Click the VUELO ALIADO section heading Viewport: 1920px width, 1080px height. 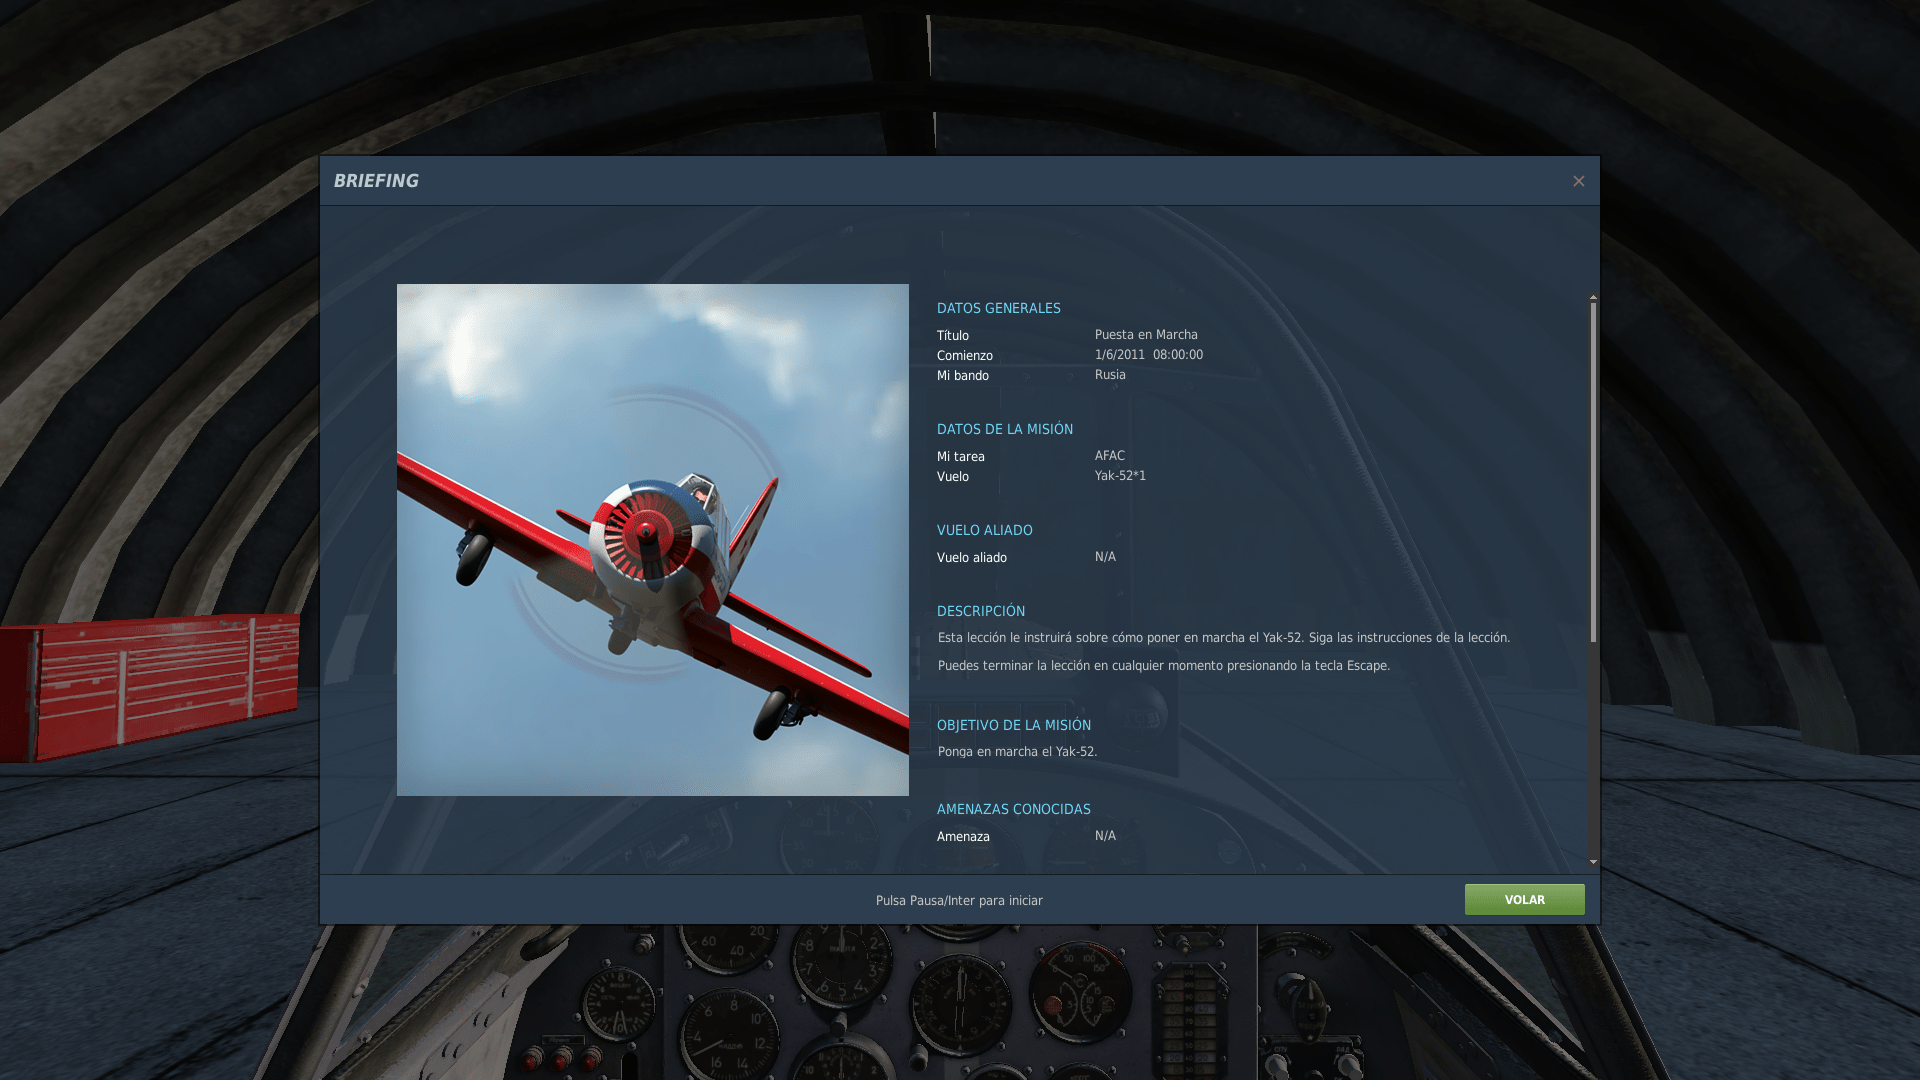[984, 530]
